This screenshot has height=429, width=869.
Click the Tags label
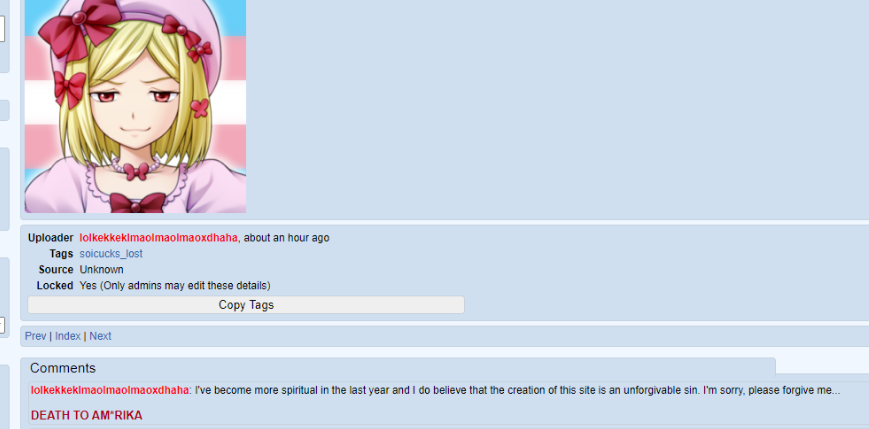[x=61, y=254]
